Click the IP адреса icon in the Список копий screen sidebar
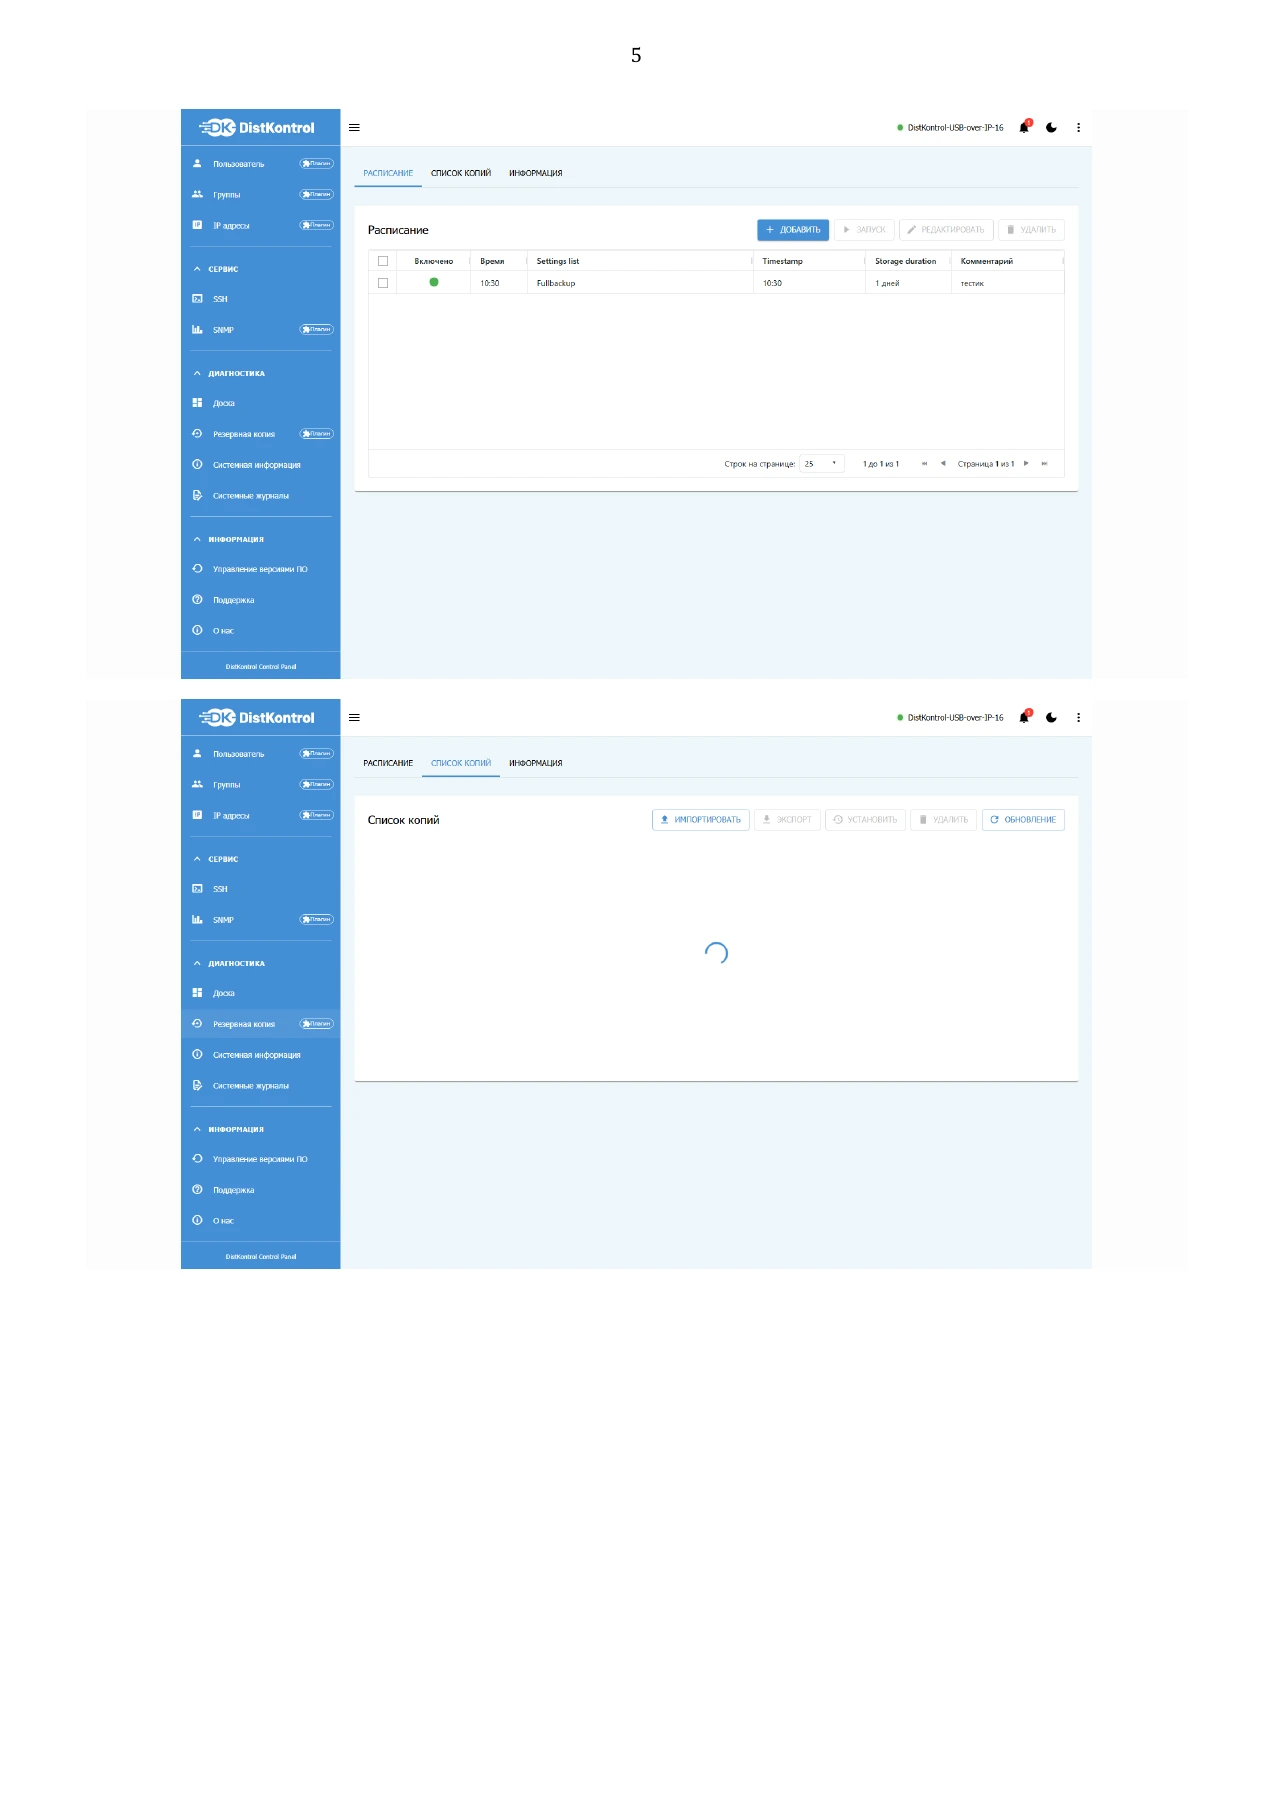Viewport: 1273px width, 1800px height. pyautogui.click(x=197, y=816)
